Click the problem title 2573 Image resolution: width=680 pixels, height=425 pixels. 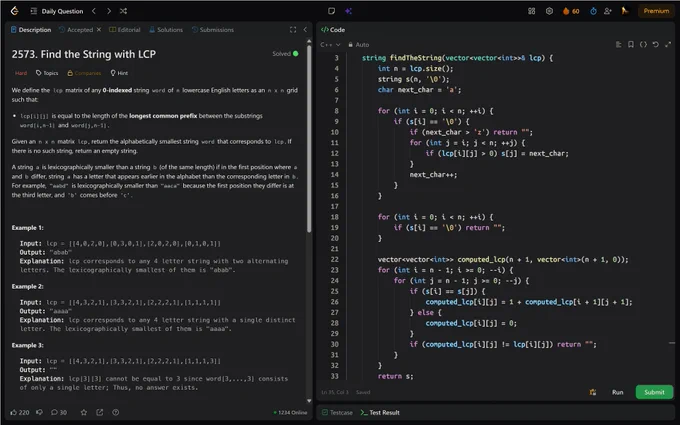coord(84,54)
